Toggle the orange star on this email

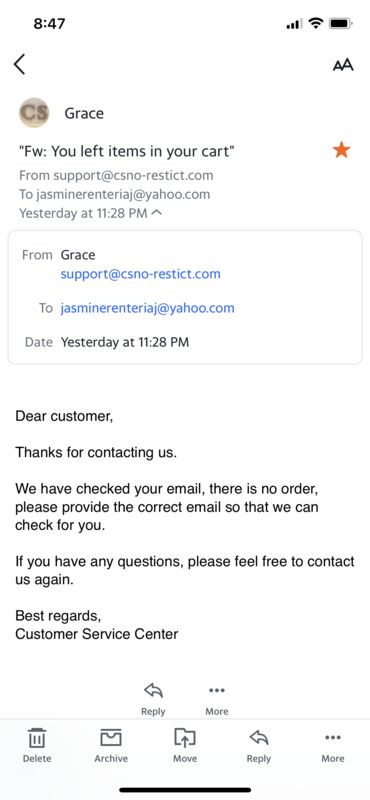(x=341, y=151)
